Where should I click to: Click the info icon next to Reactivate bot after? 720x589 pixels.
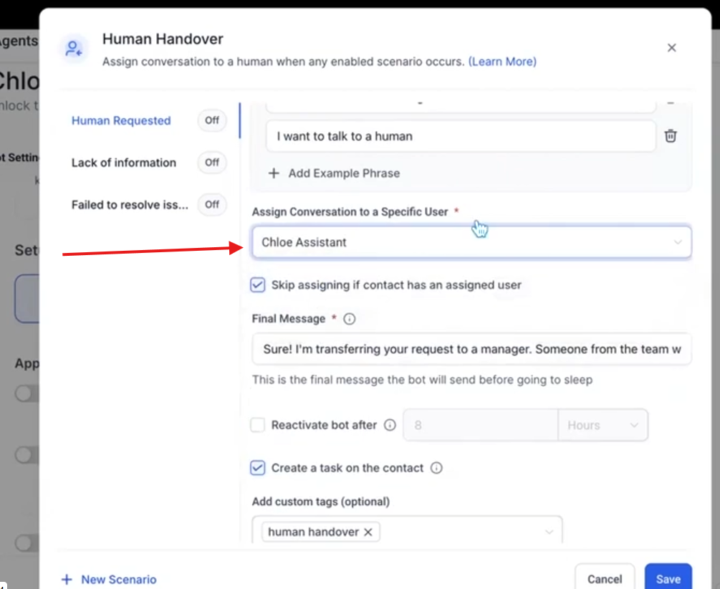tap(390, 425)
